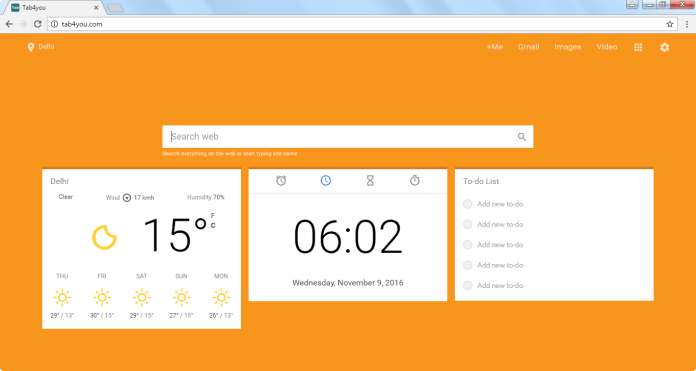The width and height of the screenshot is (696, 371).
Task: Reload the page
Action: (38, 24)
